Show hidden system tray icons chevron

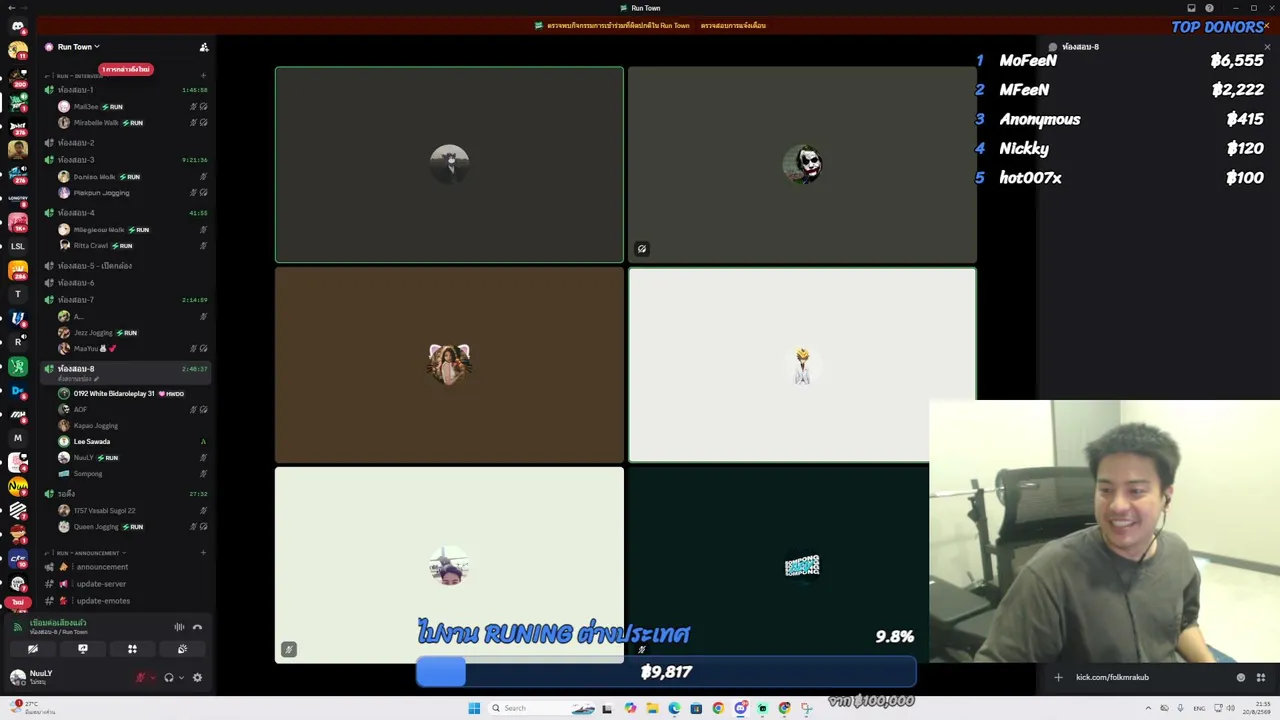click(x=1148, y=708)
